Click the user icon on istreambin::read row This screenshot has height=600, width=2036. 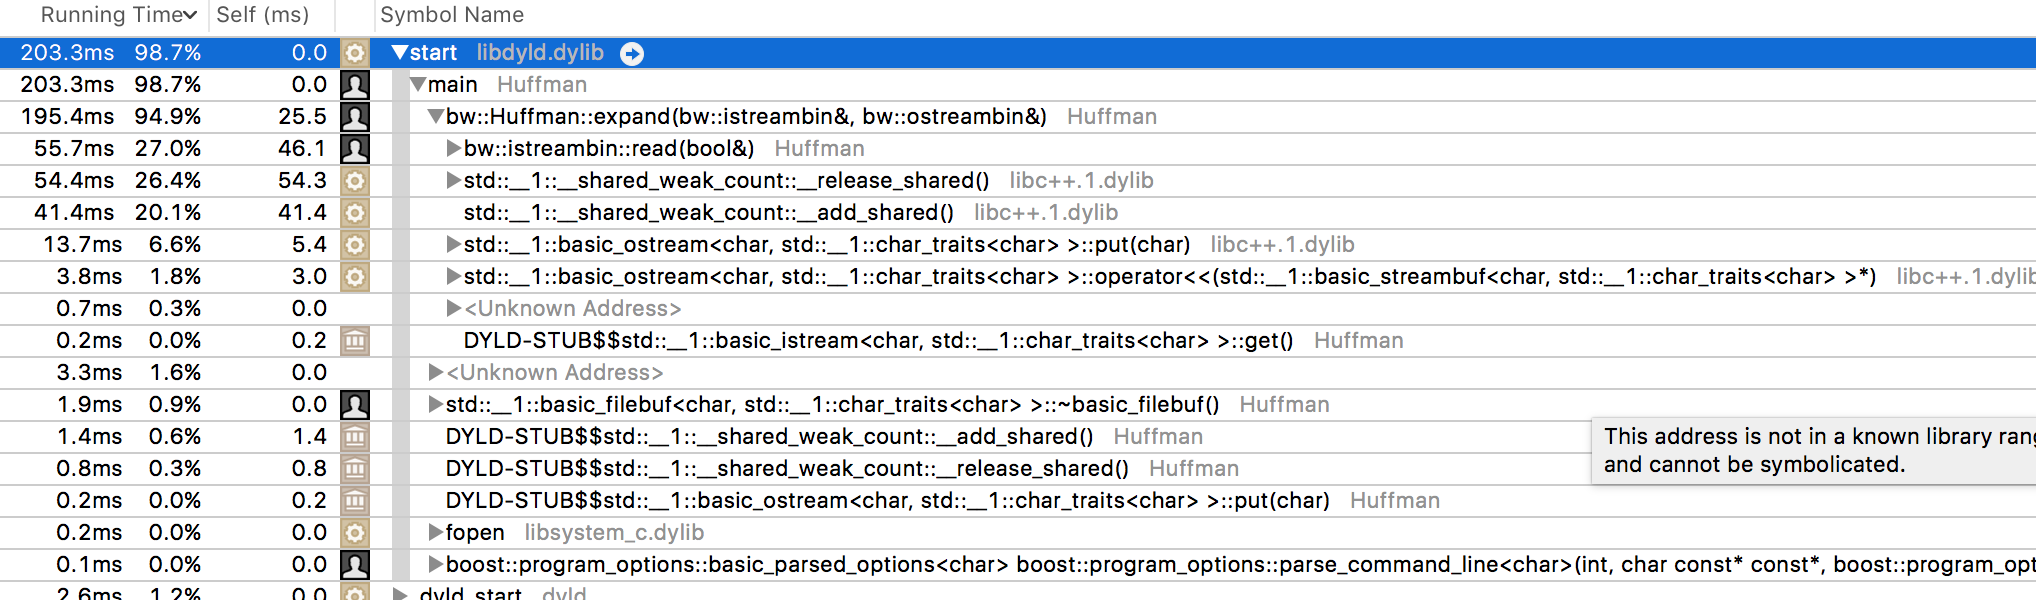click(x=355, y=148)
